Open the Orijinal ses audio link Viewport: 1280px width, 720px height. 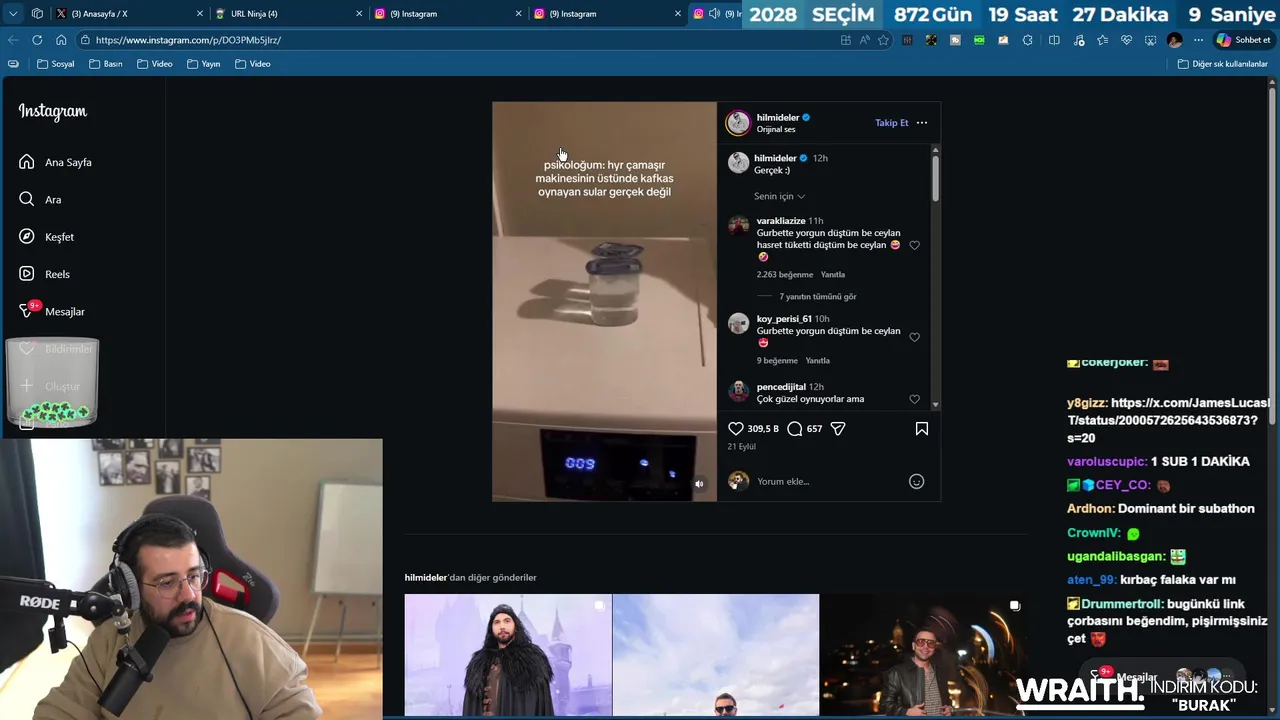point(776,129)
